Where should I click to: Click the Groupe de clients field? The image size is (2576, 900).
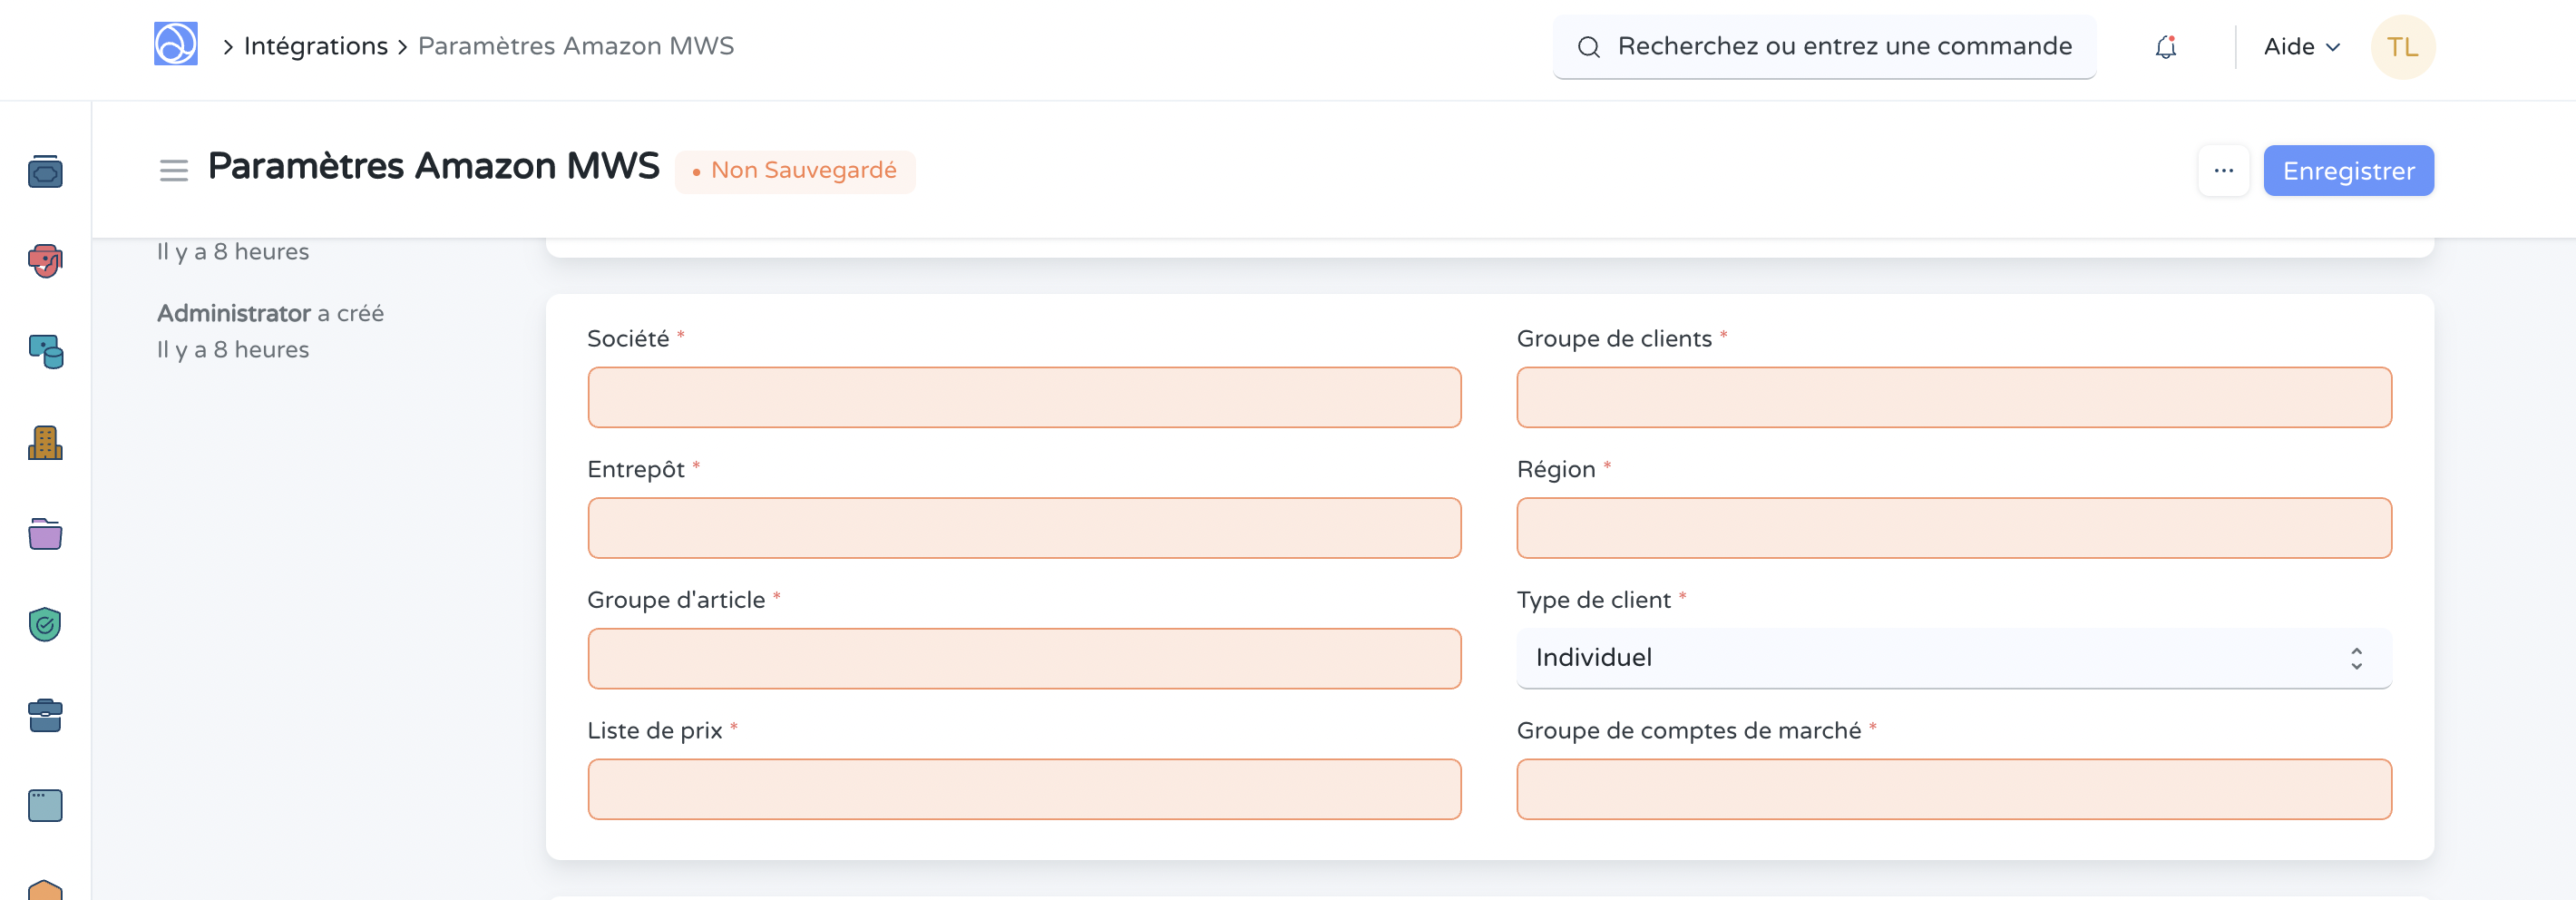tap(1953, 397)
